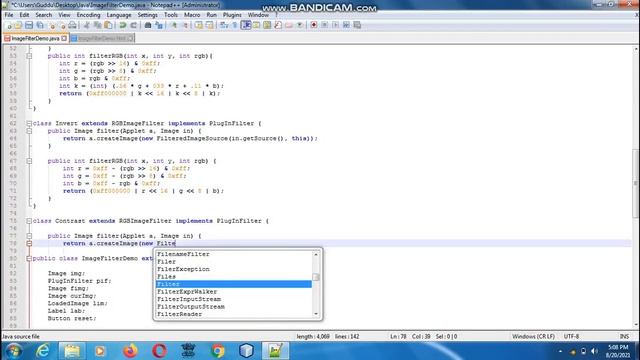Screen dimensions: 640x360
Task: Toggle word wrap in the toolbar
Action: [224, 25]
